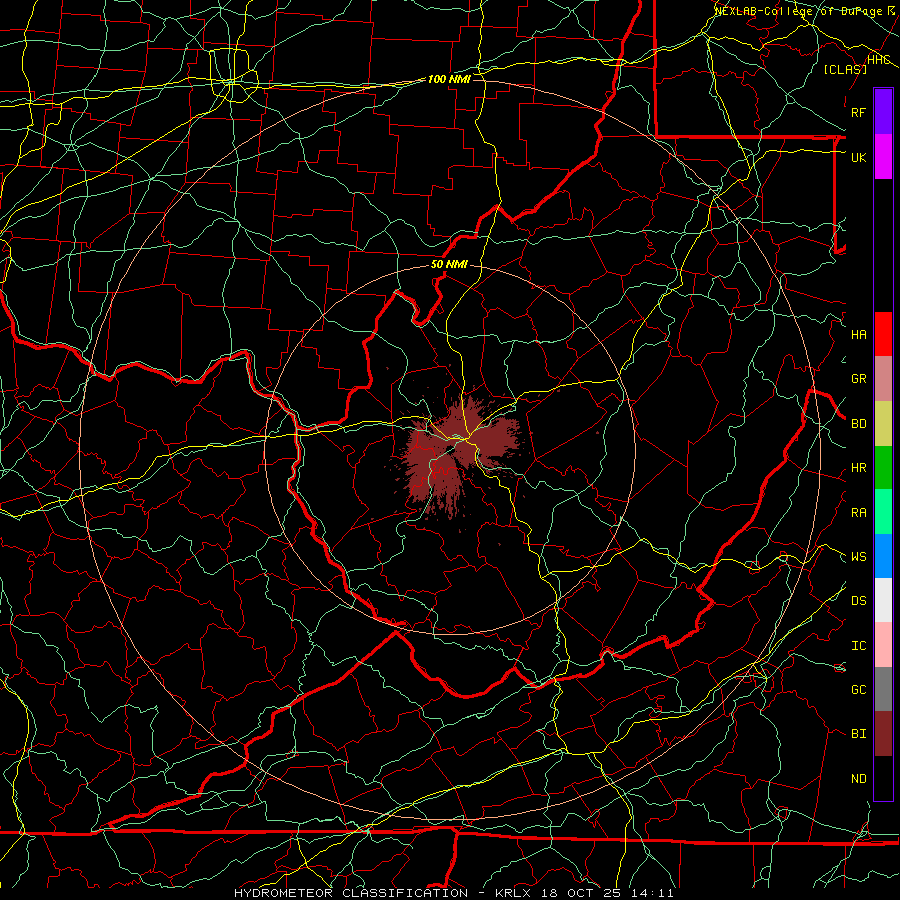The width and height of the screenshot is (900, 900).
Task: Click the "NEXLAB-College of DuPage" header text
Action: 799,11
